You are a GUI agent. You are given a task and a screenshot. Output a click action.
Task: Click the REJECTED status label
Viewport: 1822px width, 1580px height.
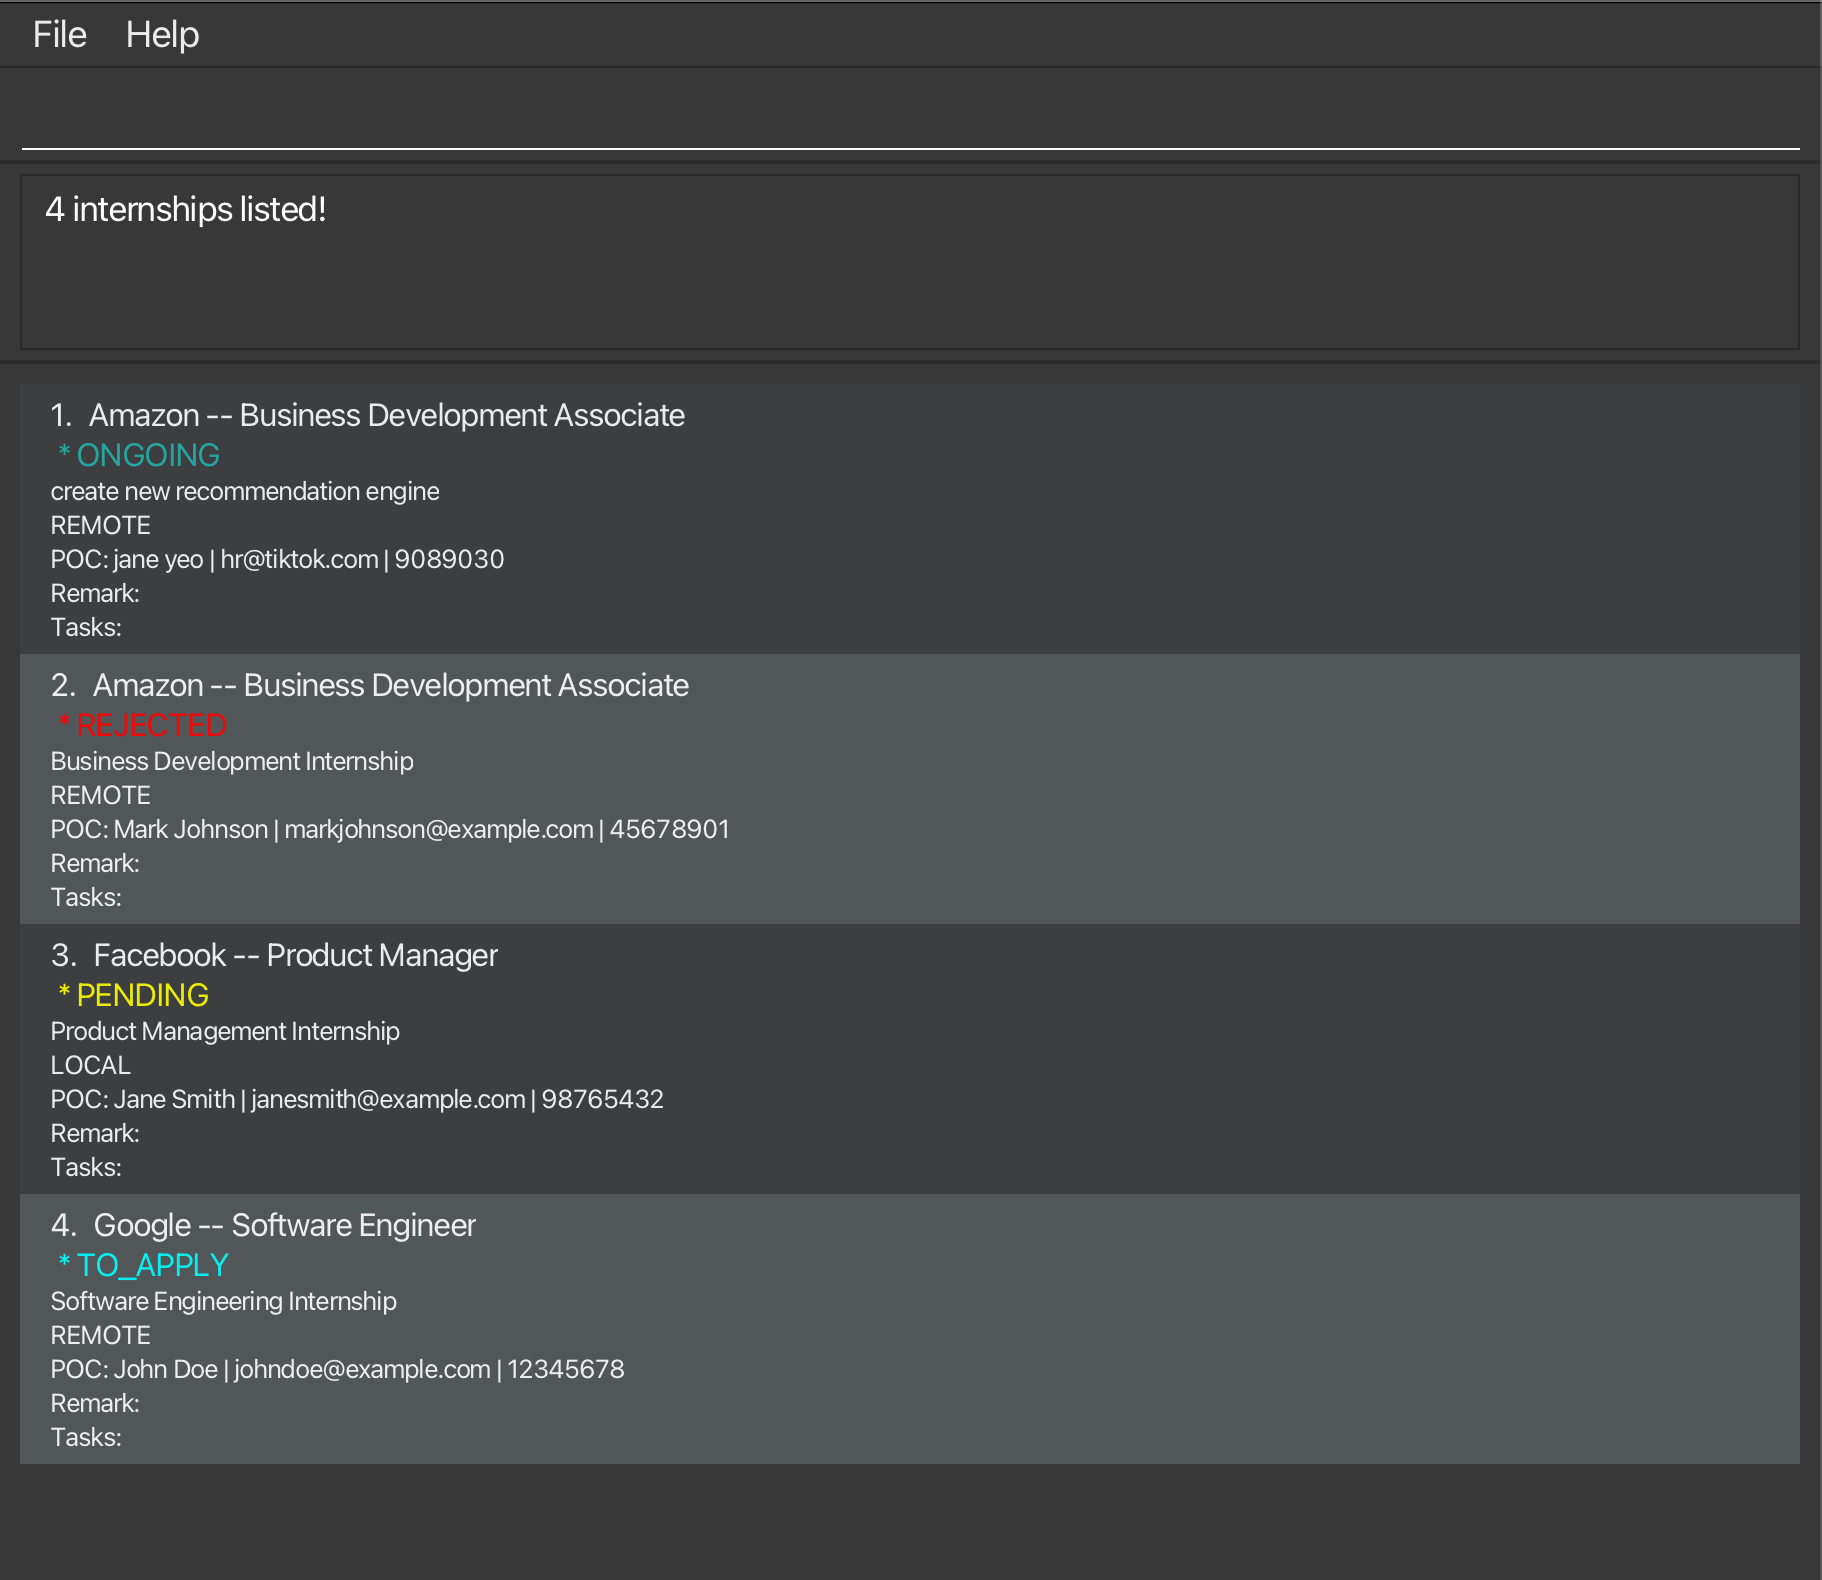[x=150, y=725]
